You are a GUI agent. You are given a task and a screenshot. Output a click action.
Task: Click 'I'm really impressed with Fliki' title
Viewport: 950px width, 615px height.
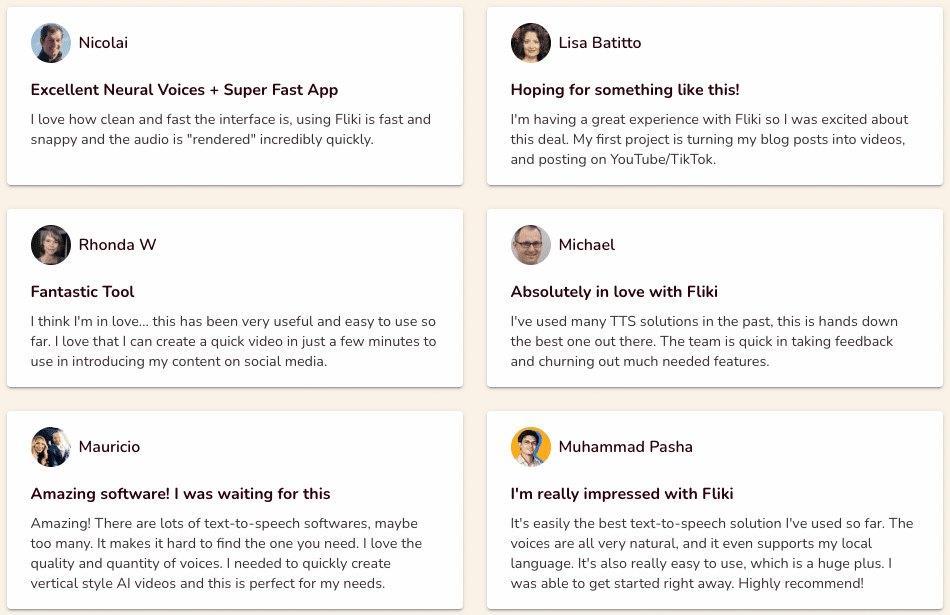pos(622,494)
